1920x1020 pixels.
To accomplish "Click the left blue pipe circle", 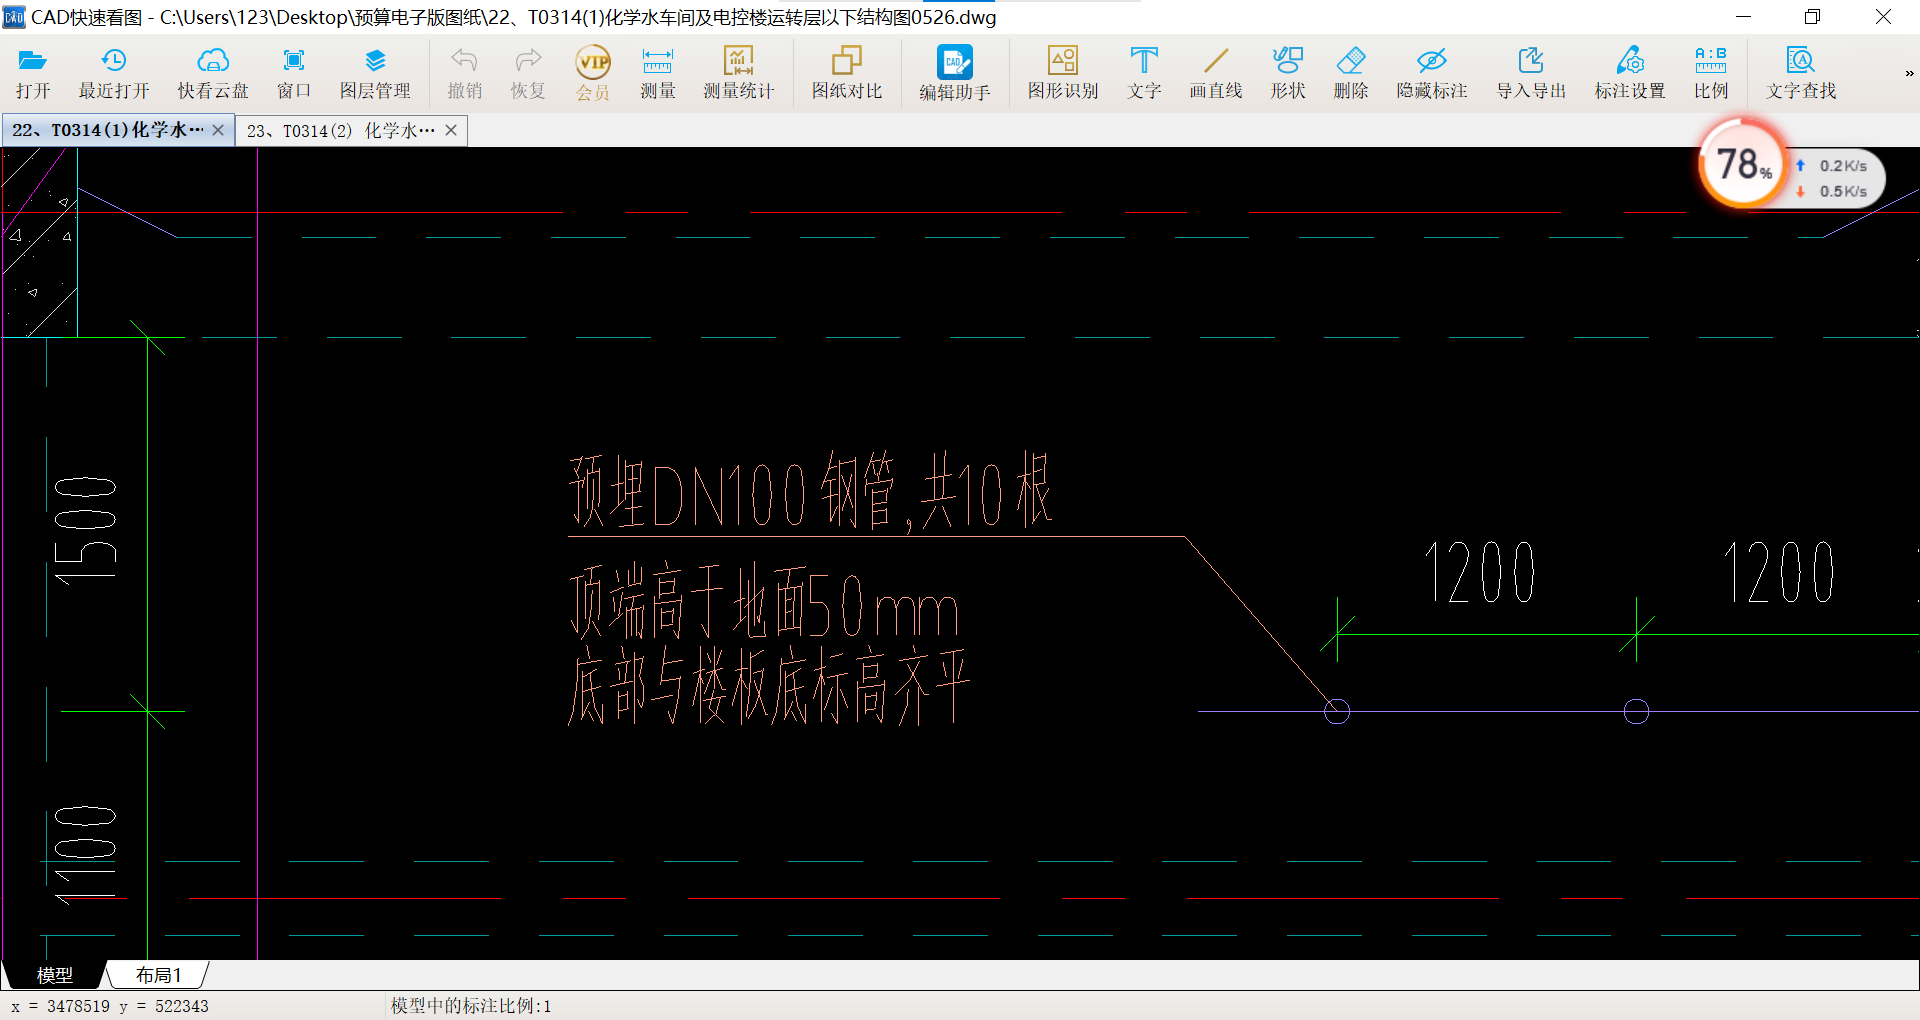I will 1337,711.
